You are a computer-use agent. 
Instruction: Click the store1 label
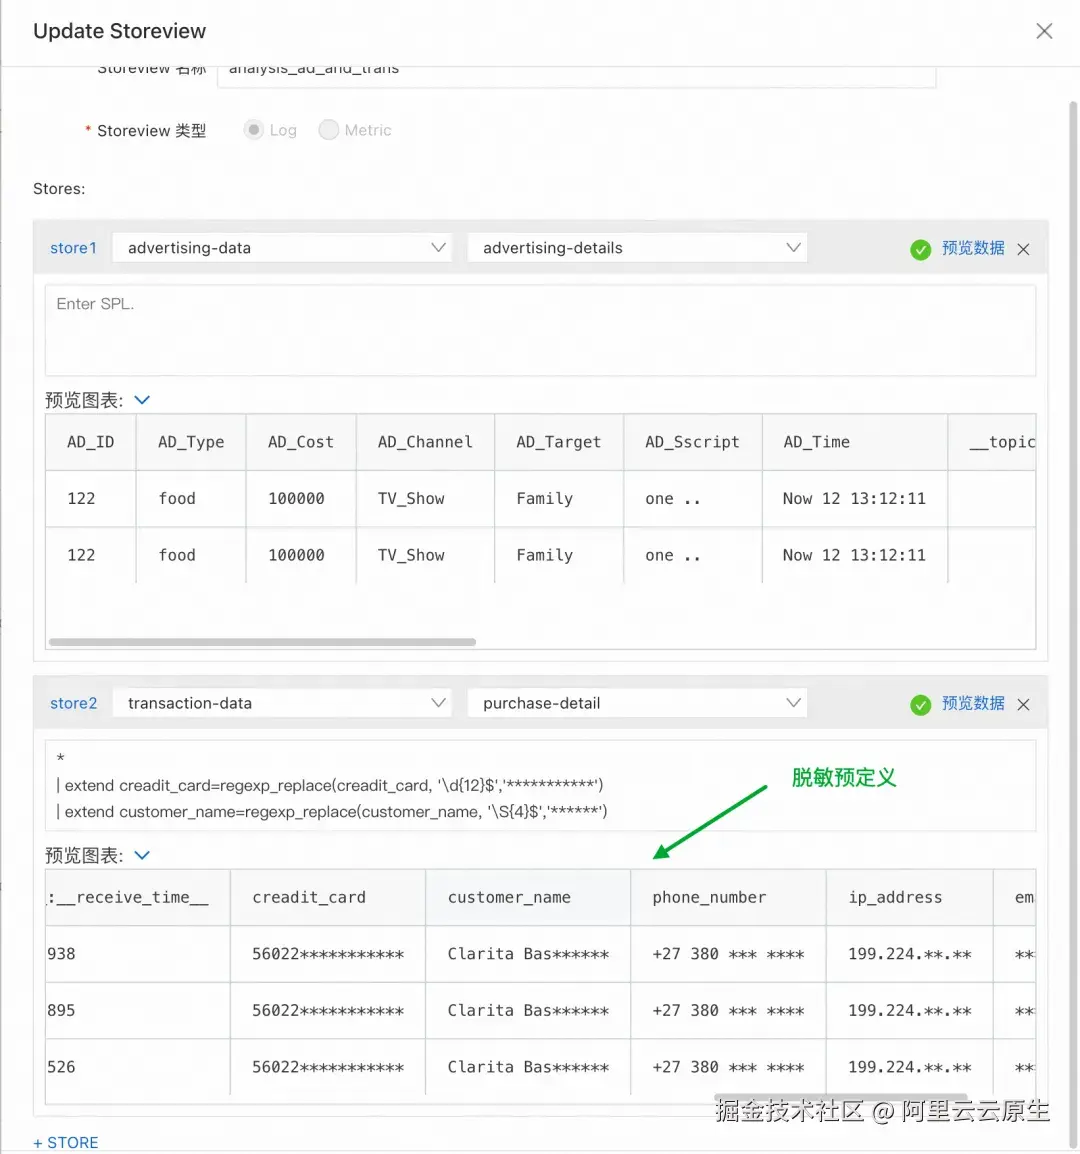73,248
